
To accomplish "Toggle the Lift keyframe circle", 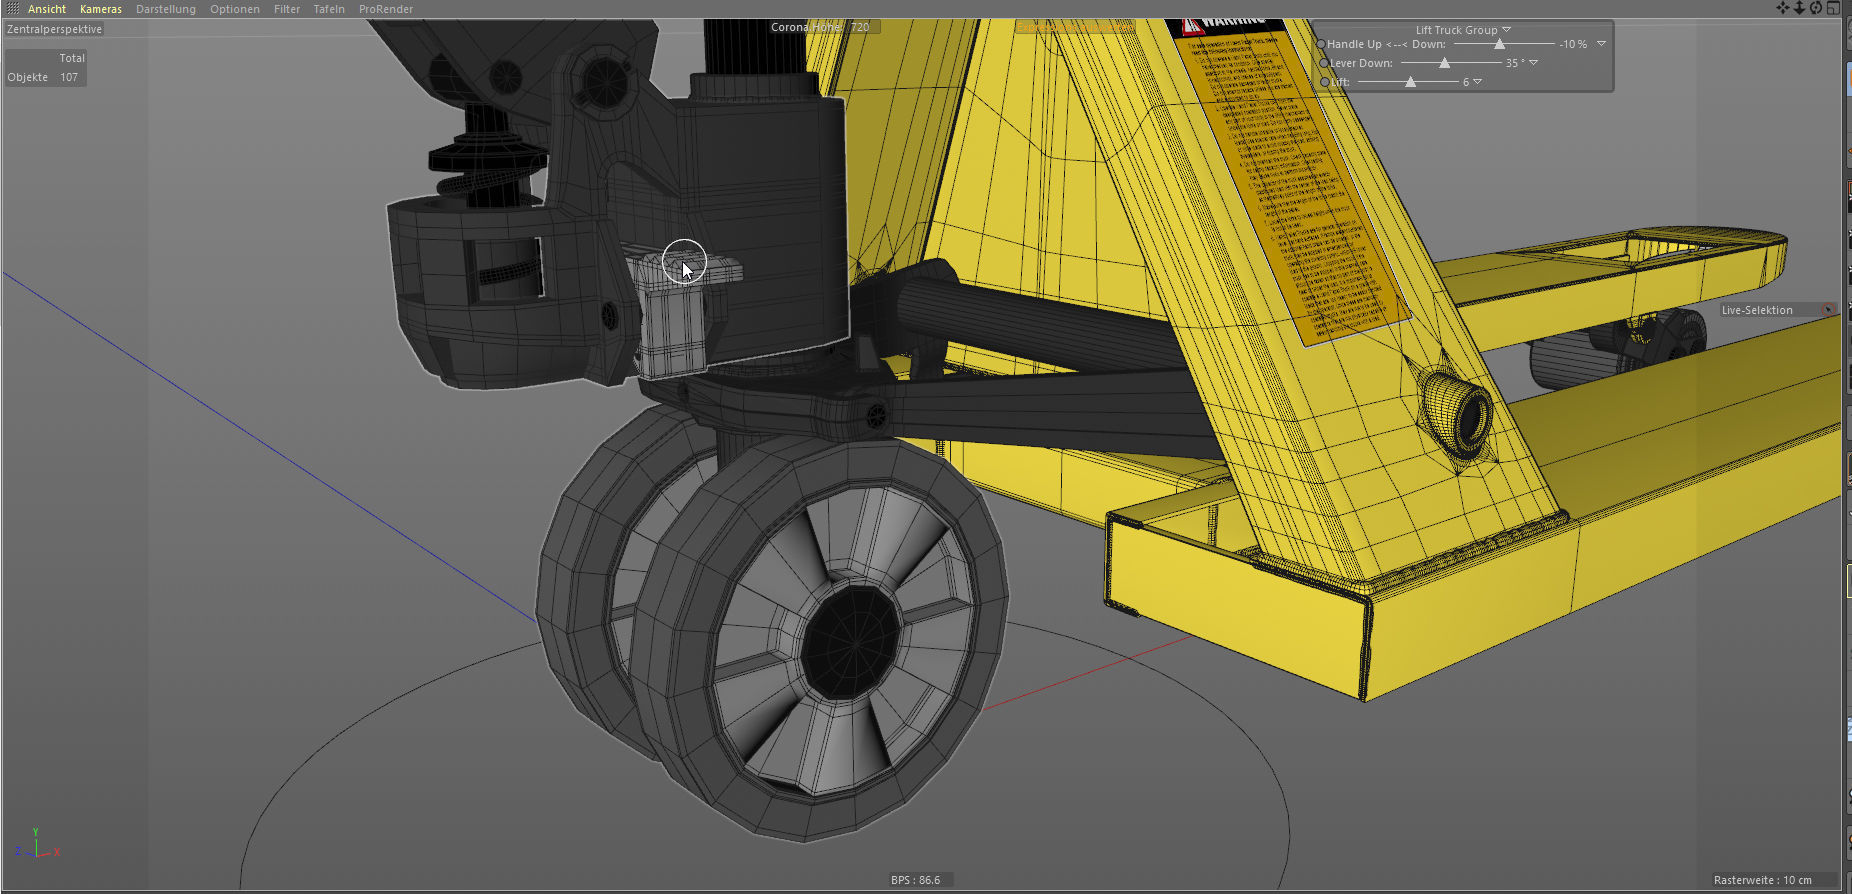I will [1326, 82].
